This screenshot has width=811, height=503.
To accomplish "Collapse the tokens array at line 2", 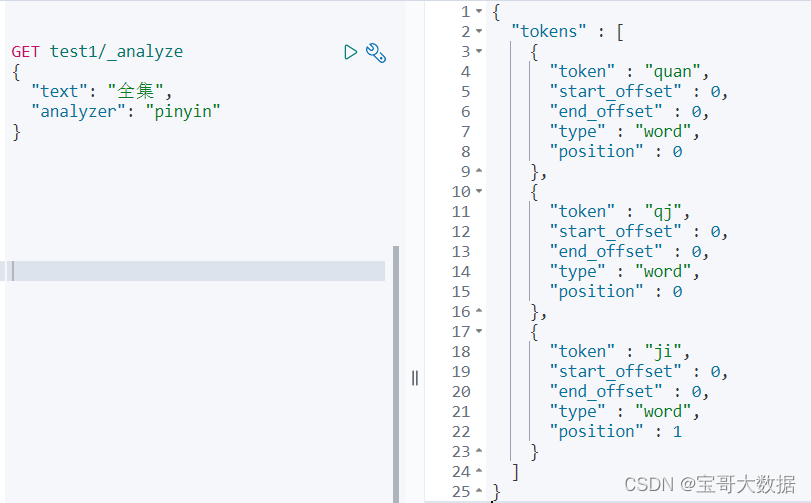I will (x=479, y=32).
